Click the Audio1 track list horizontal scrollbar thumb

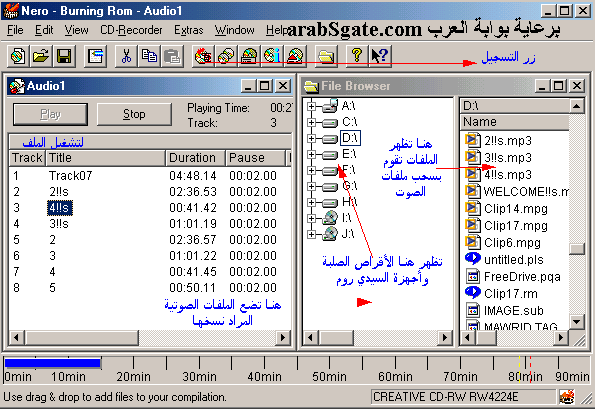point(81,337)
